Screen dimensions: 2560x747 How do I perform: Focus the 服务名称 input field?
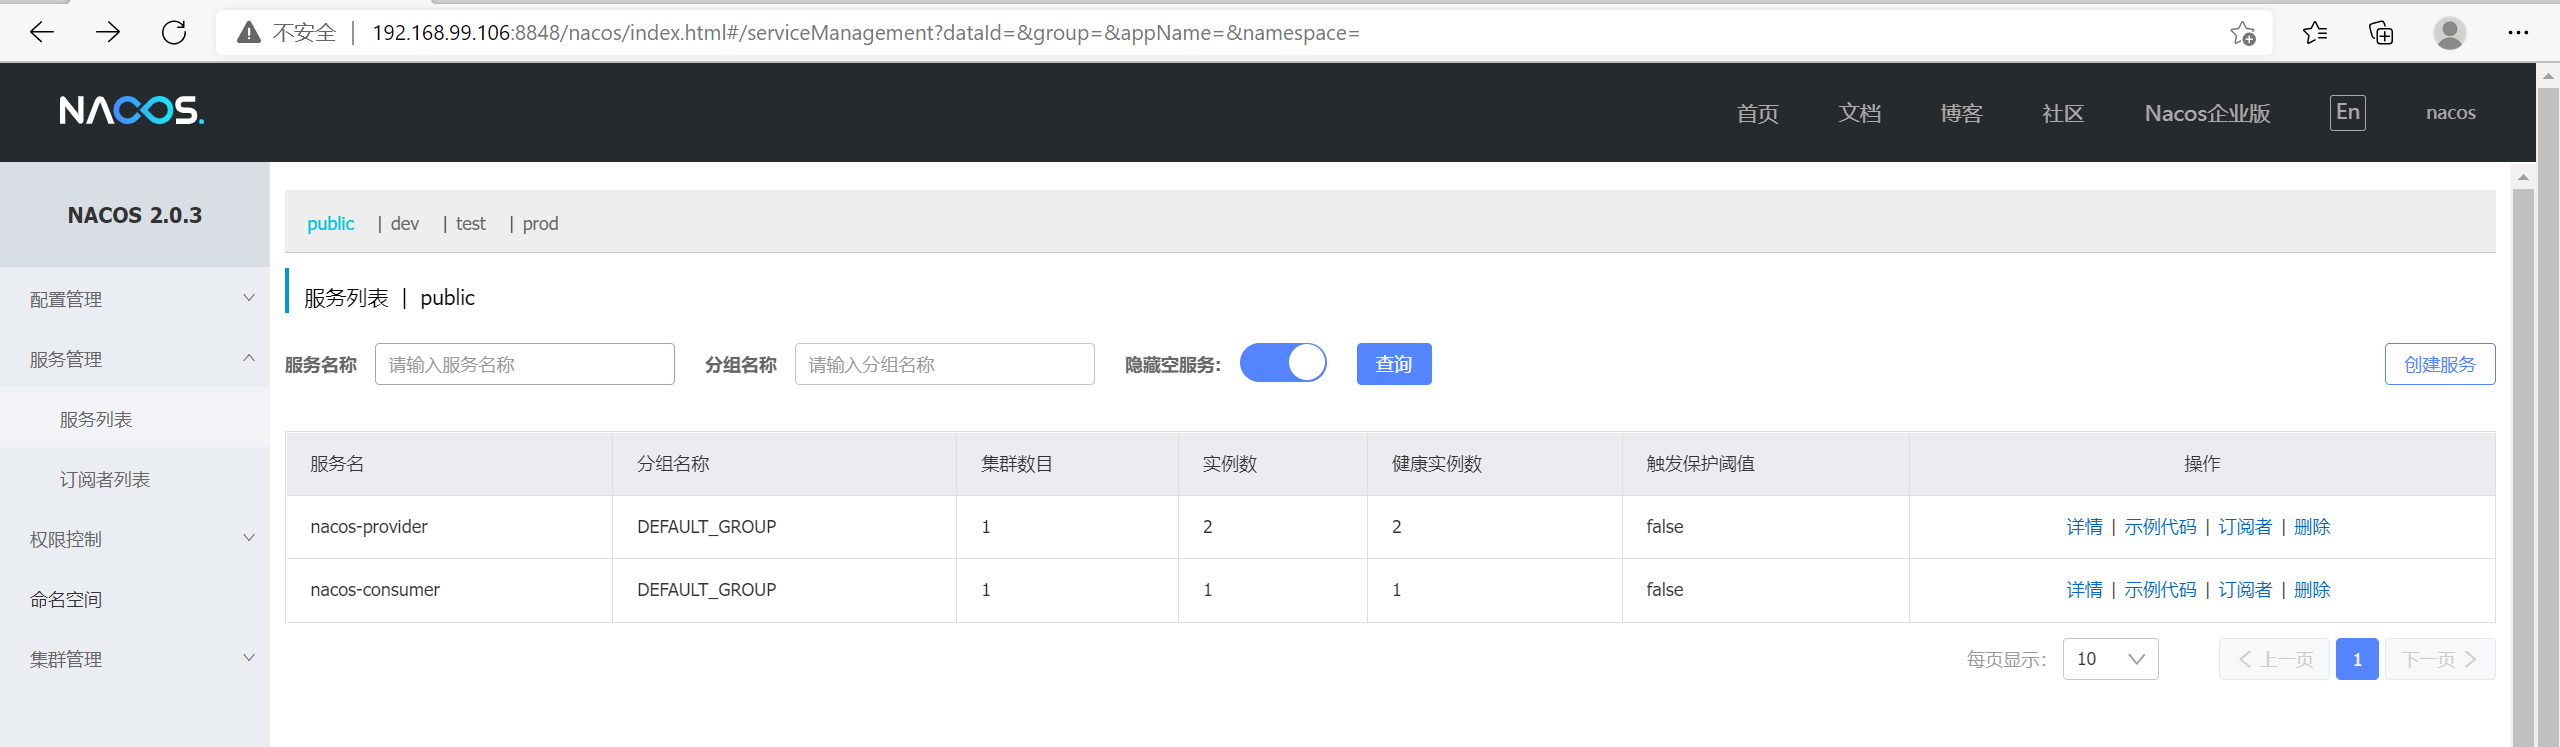(525, 364)
